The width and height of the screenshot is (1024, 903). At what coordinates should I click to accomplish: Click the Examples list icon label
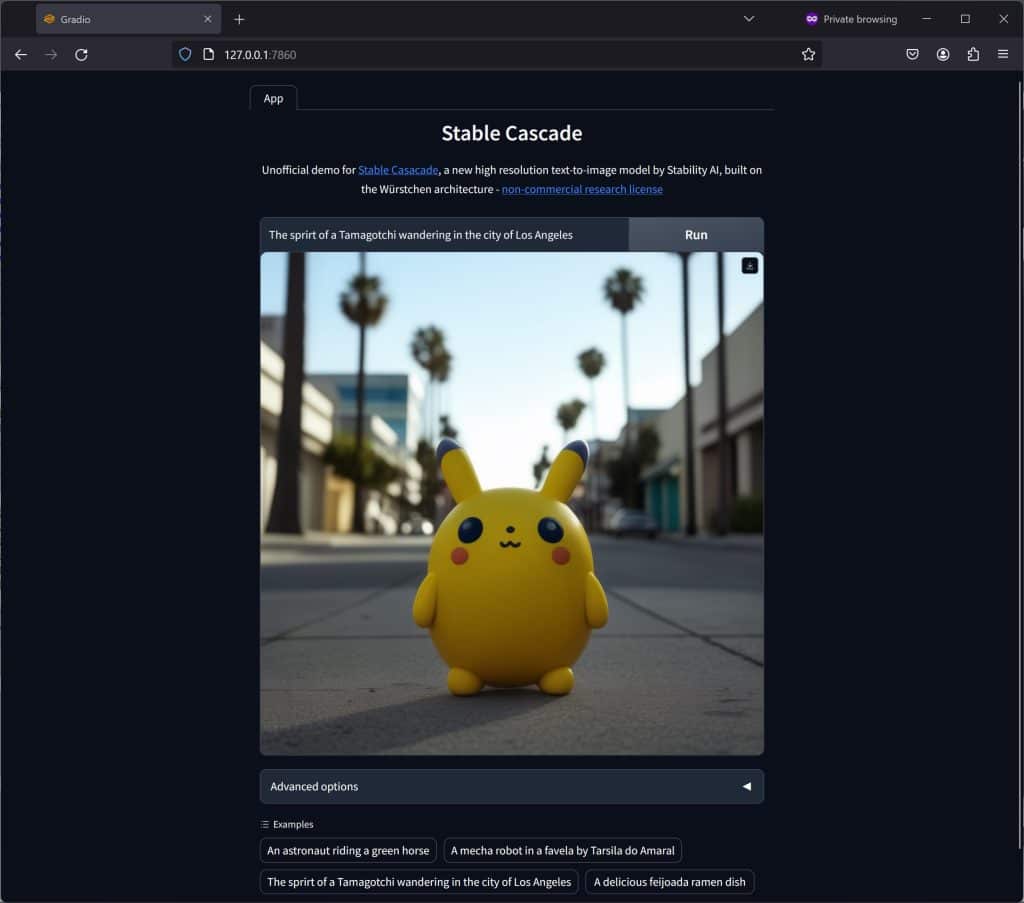pos(287,825)
